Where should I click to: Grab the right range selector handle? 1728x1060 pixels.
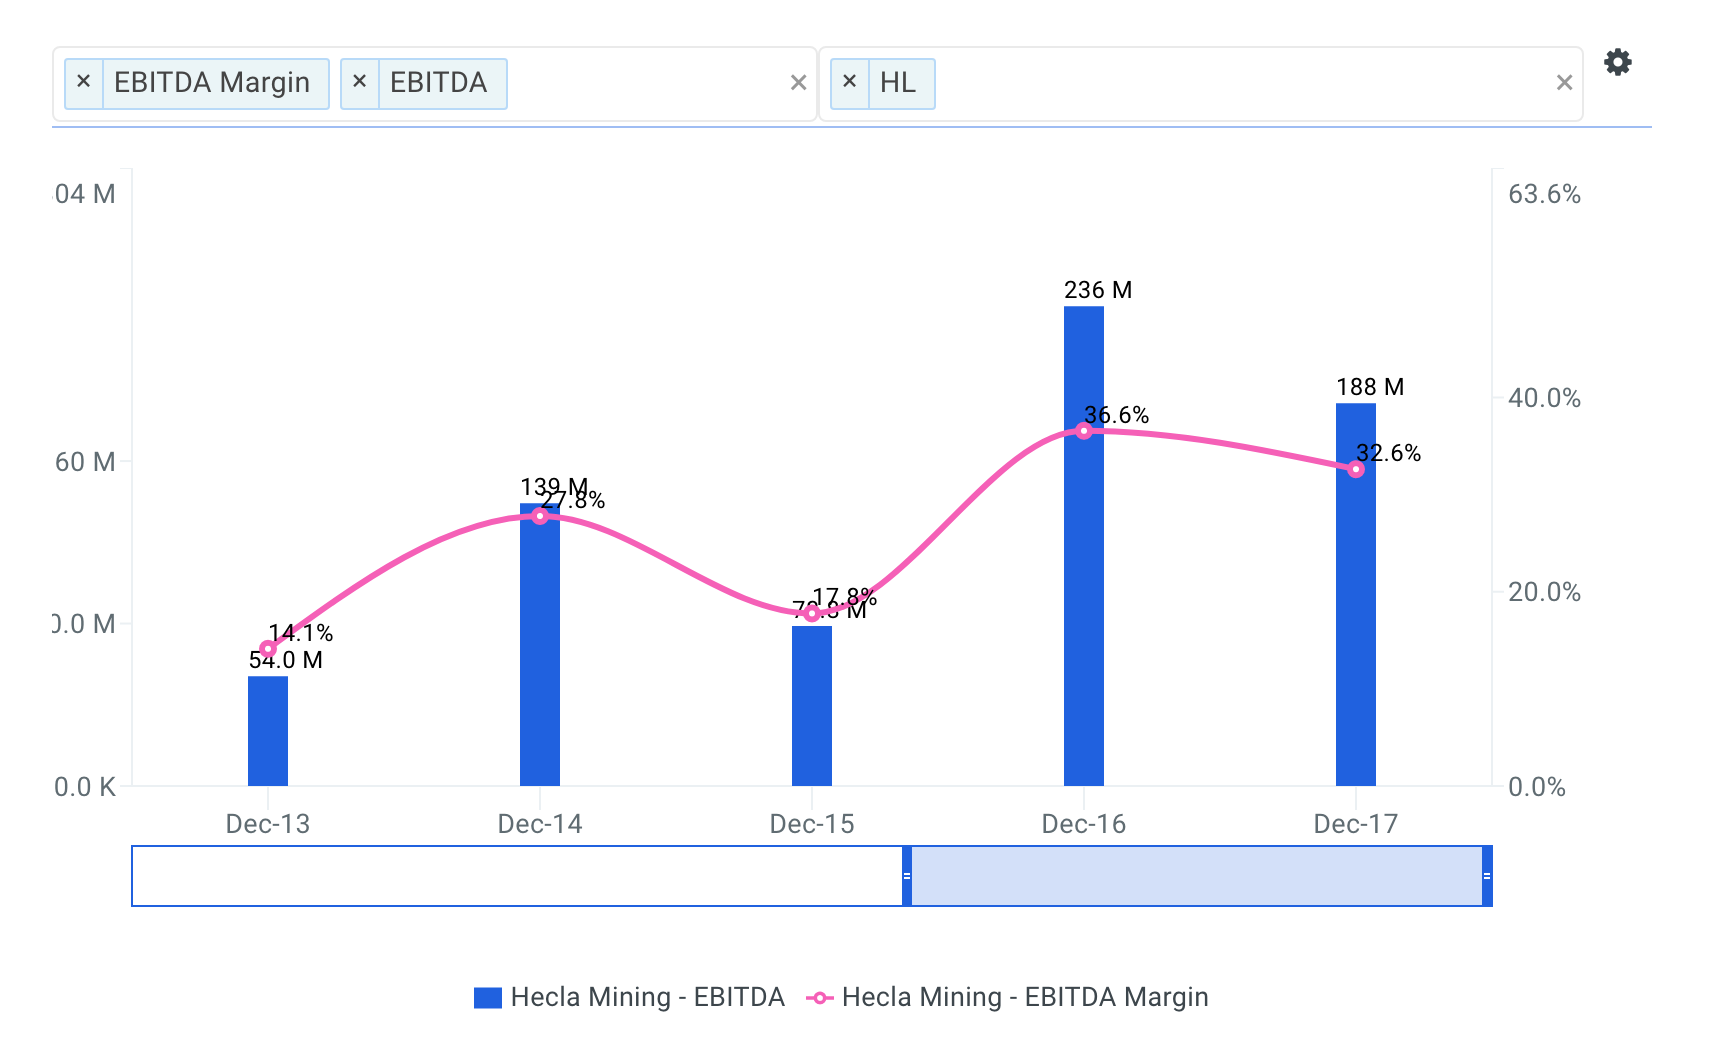click(1487, 876)
